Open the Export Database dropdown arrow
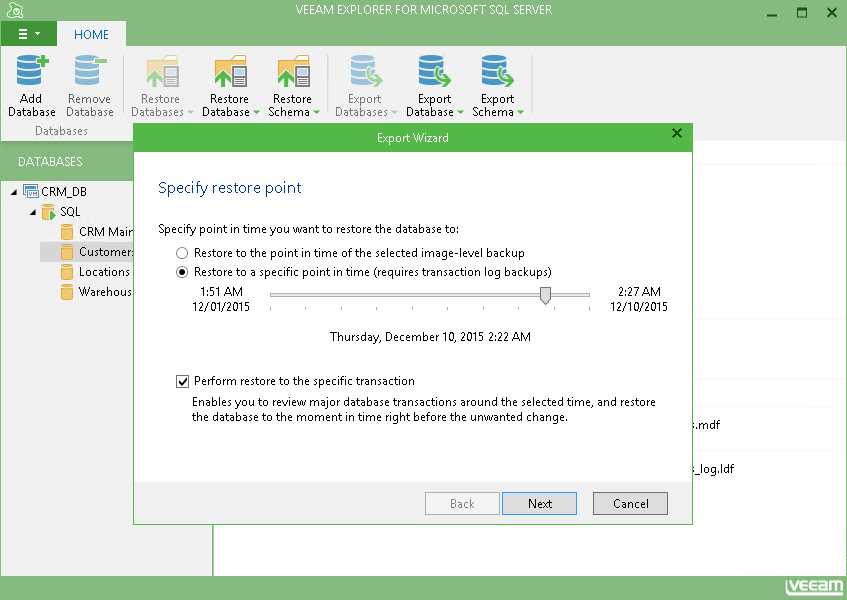This screenshot has width=847, height=600. tap(460, 112)
